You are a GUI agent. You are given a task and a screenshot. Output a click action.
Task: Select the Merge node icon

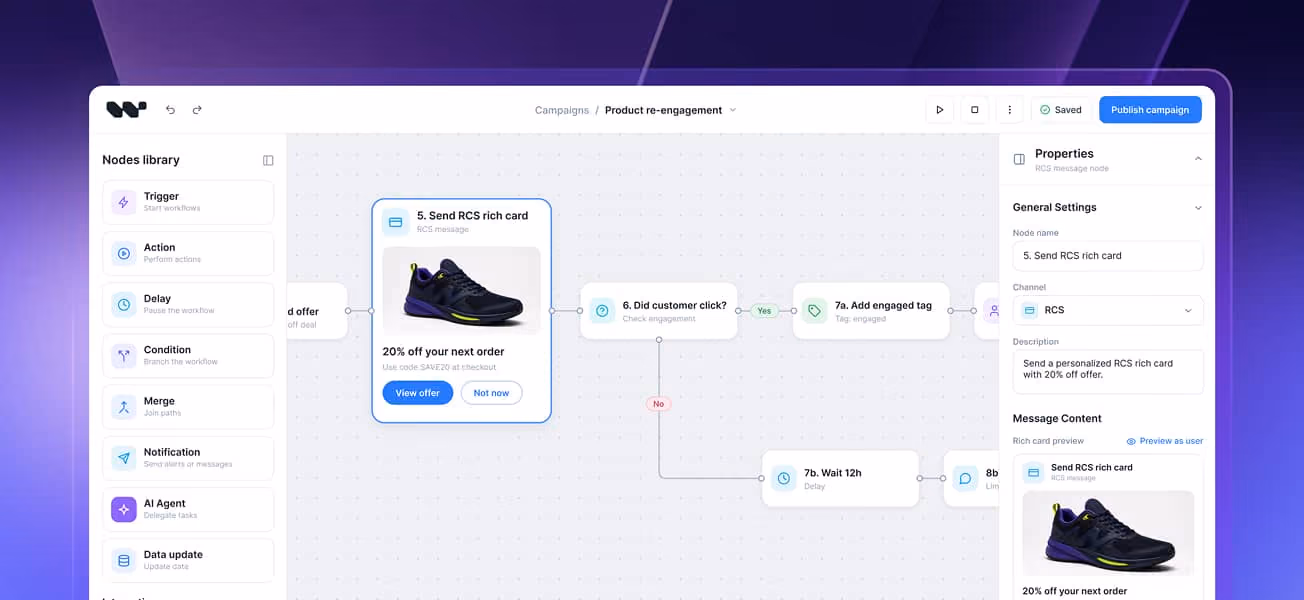(x=124, y=407)
